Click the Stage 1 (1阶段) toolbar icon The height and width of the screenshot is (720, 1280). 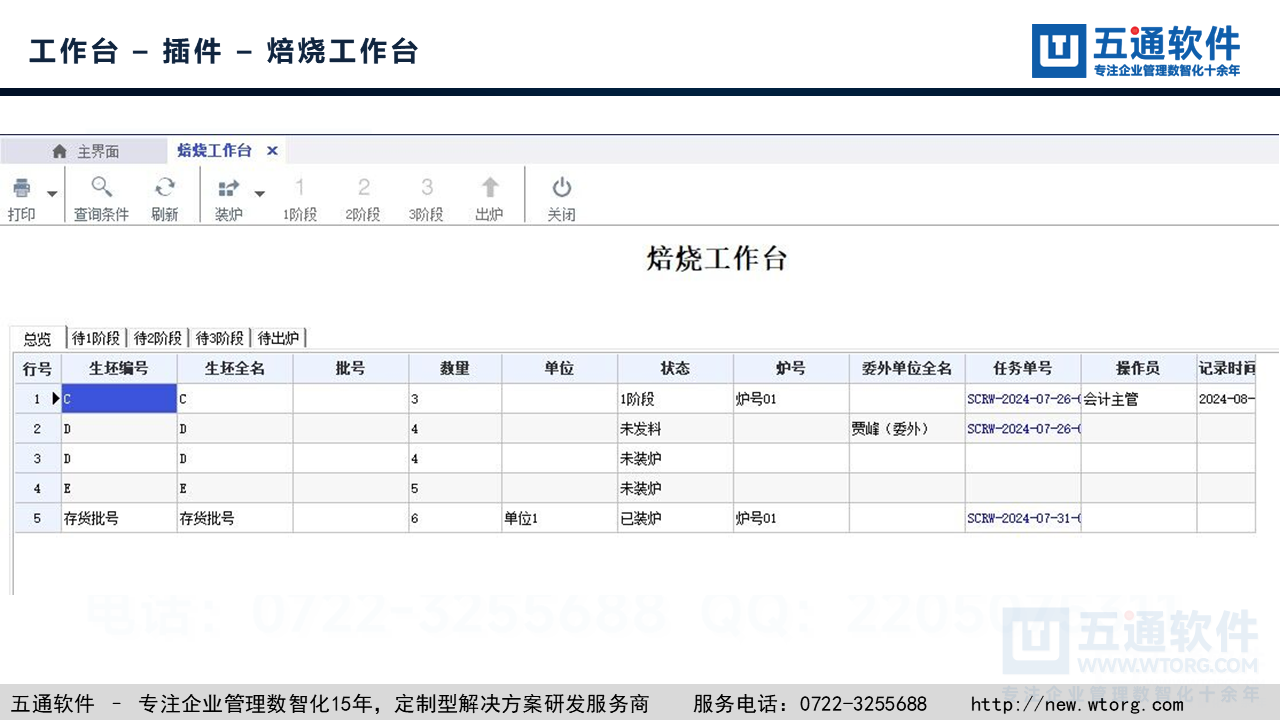[x=300, y=188]
